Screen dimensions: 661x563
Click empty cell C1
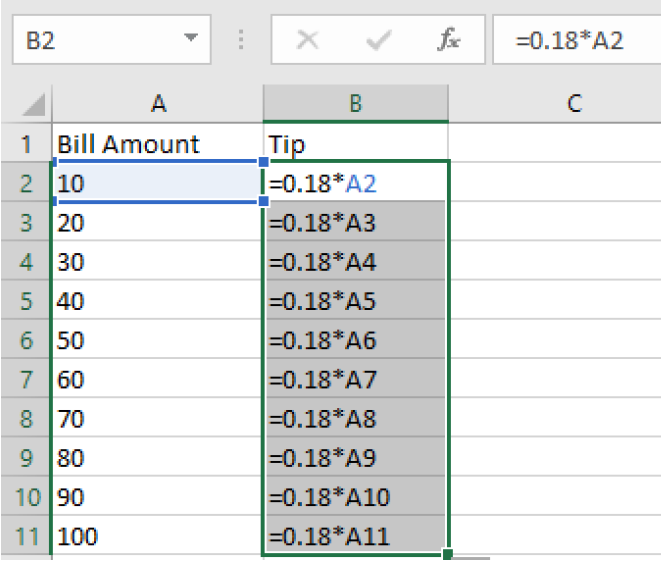tap(555, 143)
